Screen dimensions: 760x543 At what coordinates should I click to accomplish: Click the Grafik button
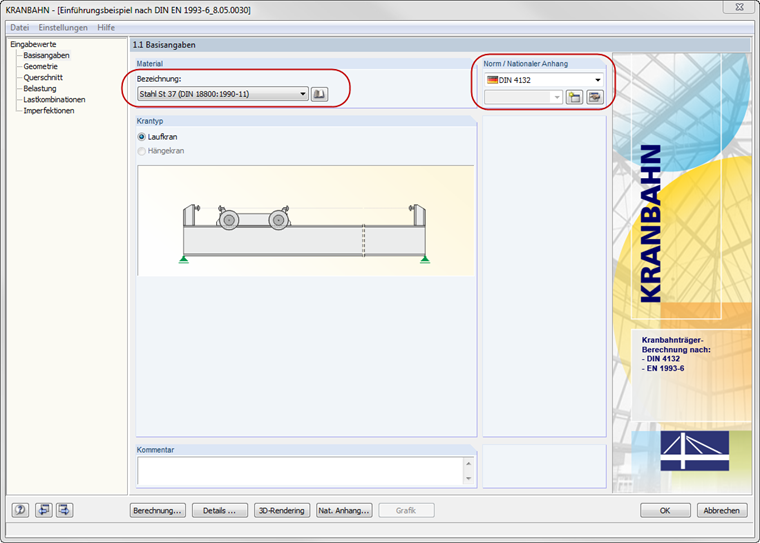(406, 511)
